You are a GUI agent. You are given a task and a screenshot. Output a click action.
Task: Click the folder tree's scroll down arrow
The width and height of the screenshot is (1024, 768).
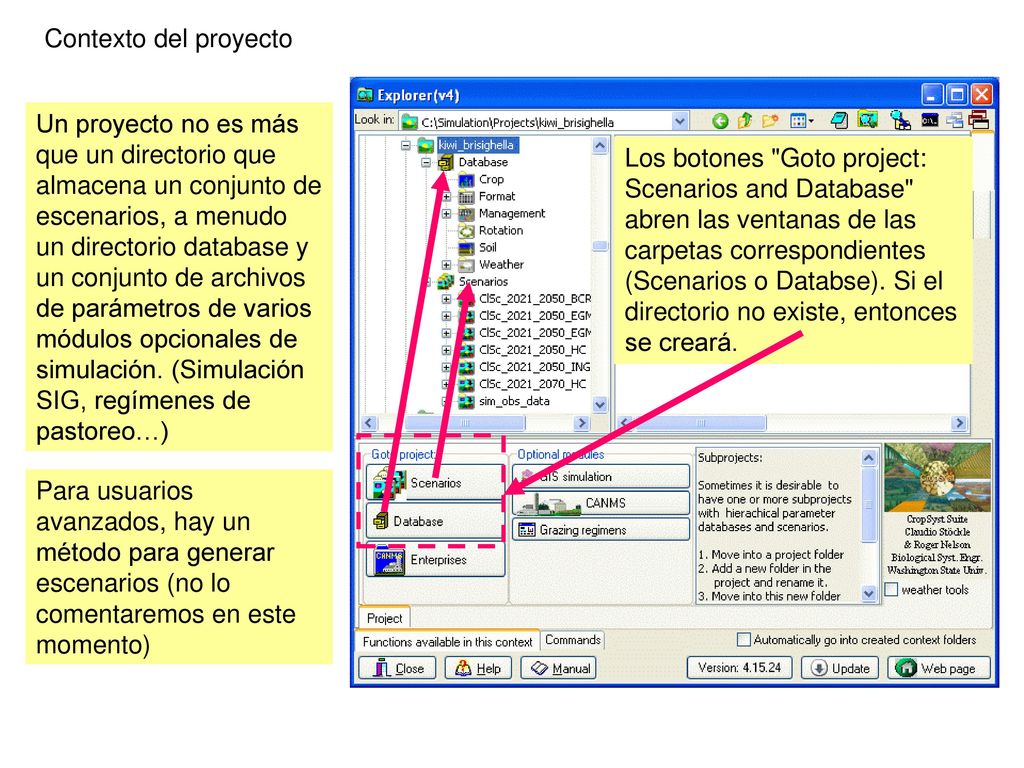pos(600,405)
